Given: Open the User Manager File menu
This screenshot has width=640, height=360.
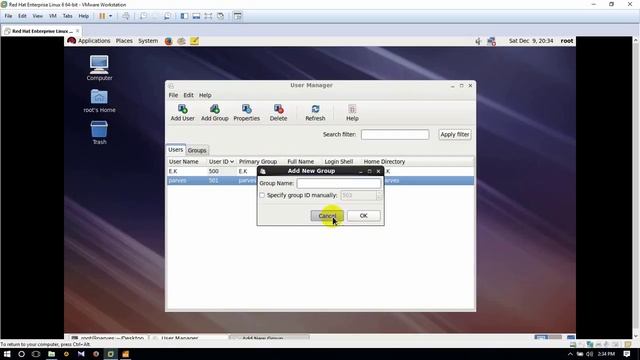Looking at the screenshot, I should pos(173,95).
